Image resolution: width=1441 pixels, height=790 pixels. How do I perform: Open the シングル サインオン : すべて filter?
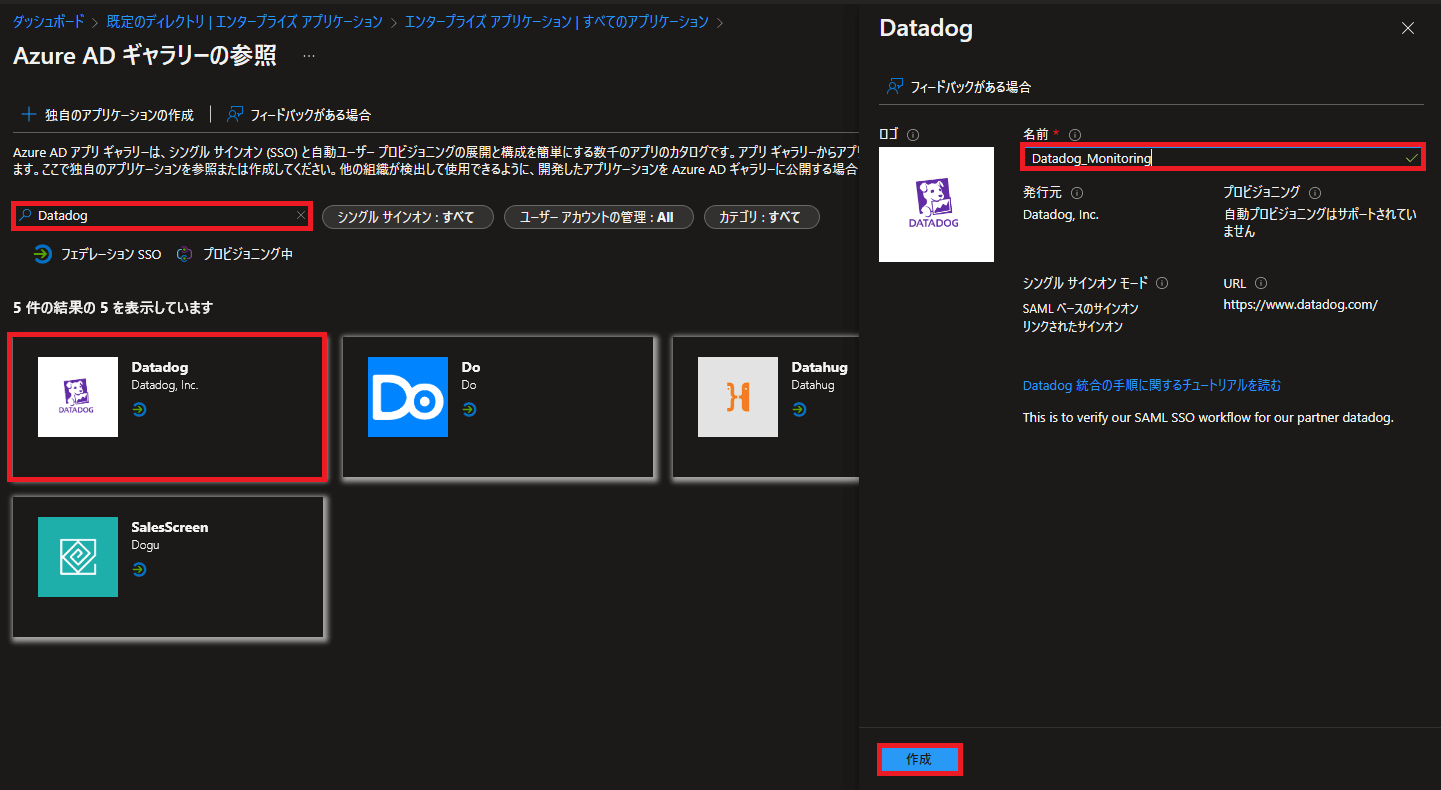[408, 217]
